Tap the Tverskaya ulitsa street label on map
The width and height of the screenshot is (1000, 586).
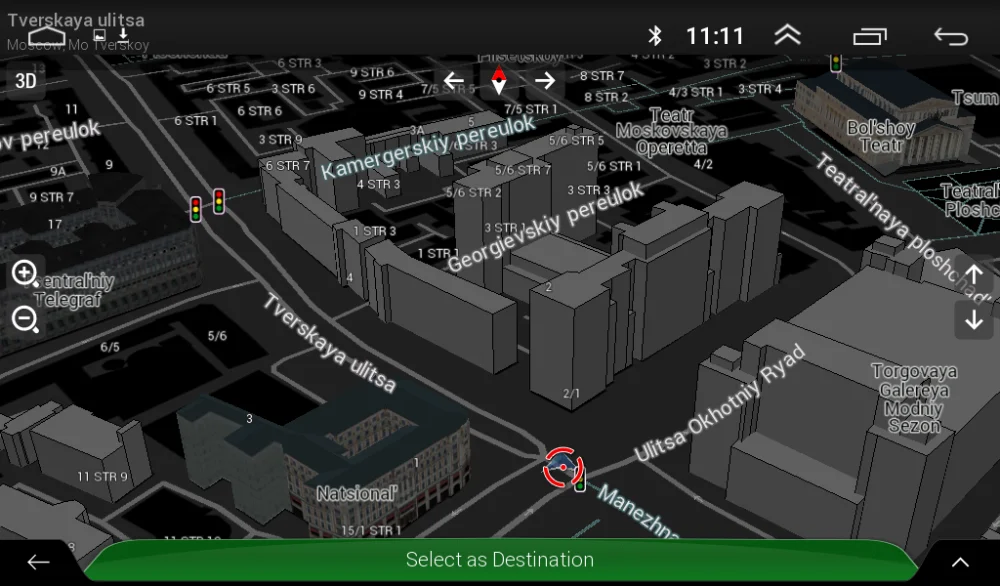coord(330,343)
